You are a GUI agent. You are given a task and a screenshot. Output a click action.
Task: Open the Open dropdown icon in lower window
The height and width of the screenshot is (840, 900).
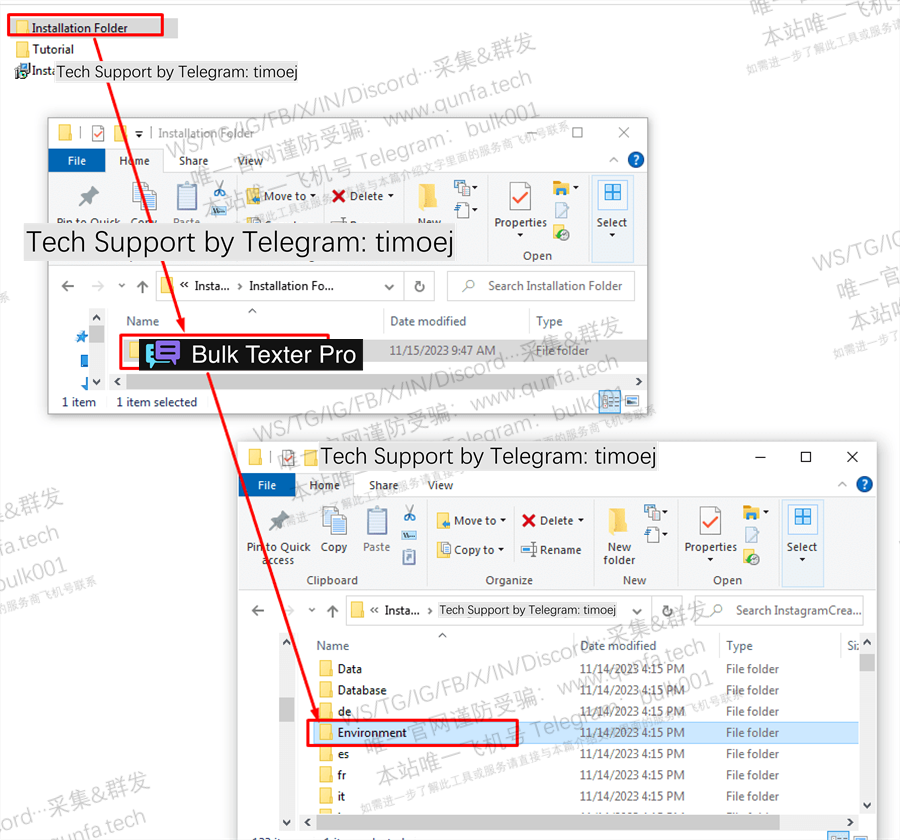[x=755, y=512]
